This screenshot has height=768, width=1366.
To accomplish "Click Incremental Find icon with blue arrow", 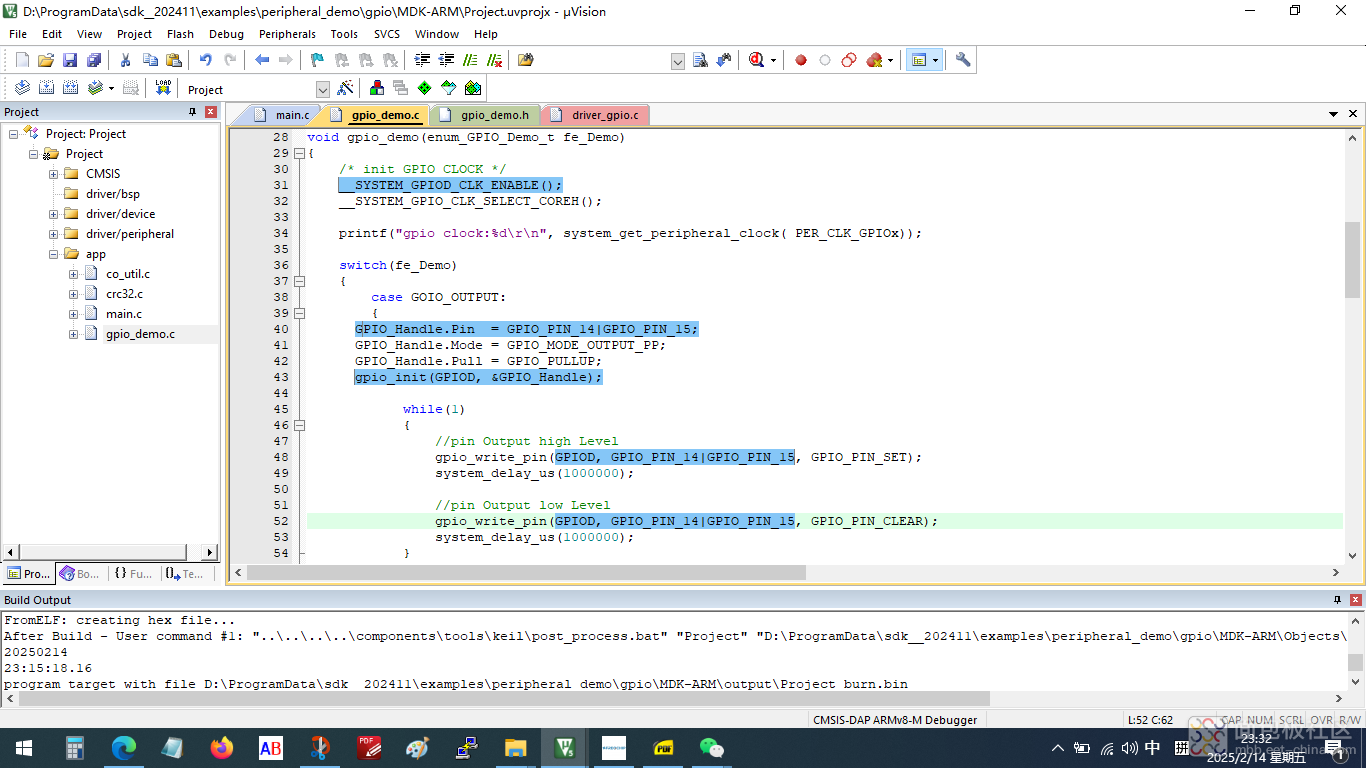I will 724,60.
